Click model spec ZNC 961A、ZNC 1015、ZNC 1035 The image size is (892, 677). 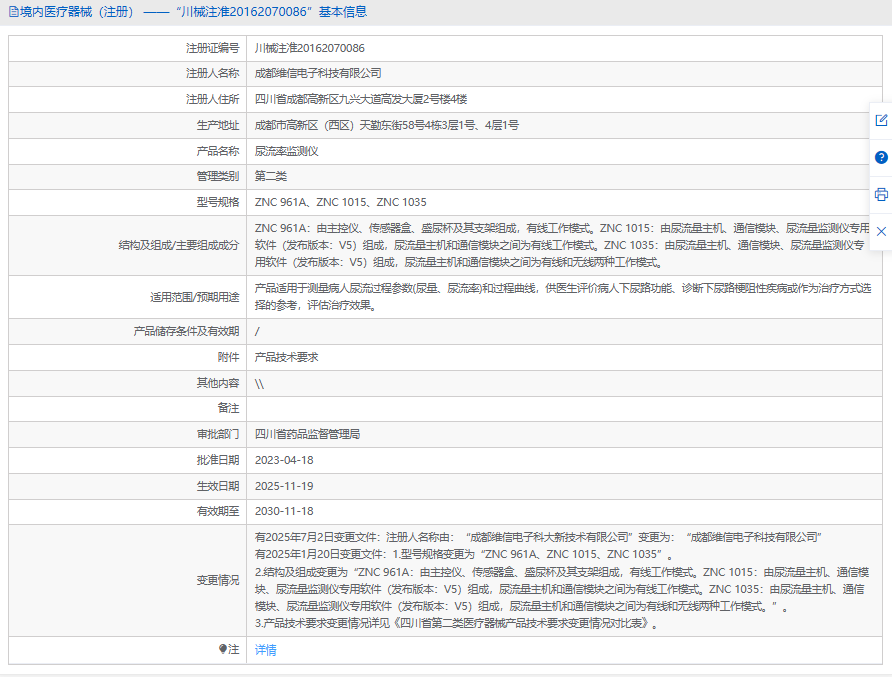340,203
